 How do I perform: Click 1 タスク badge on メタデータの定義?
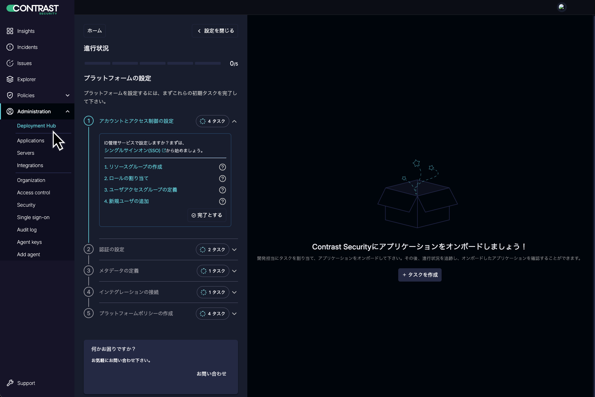pyautogui.click(x=213, y=271)
